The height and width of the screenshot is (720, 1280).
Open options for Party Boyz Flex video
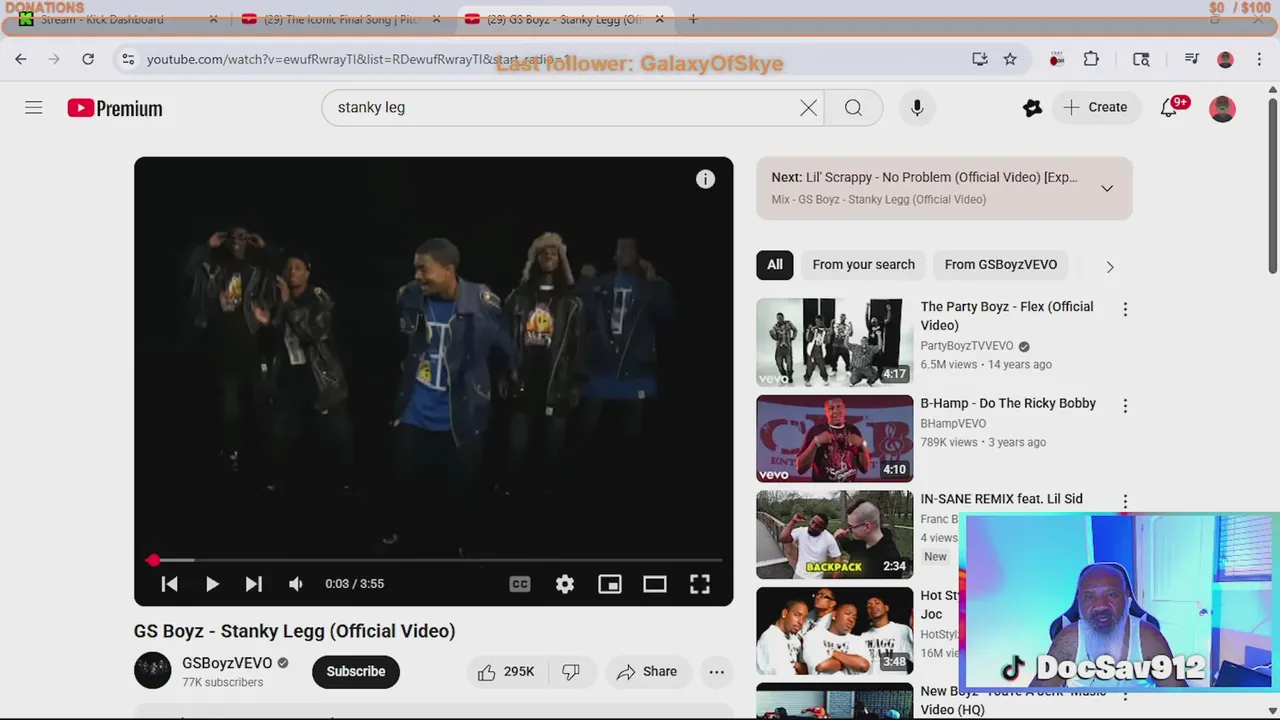coord(1125,310)
